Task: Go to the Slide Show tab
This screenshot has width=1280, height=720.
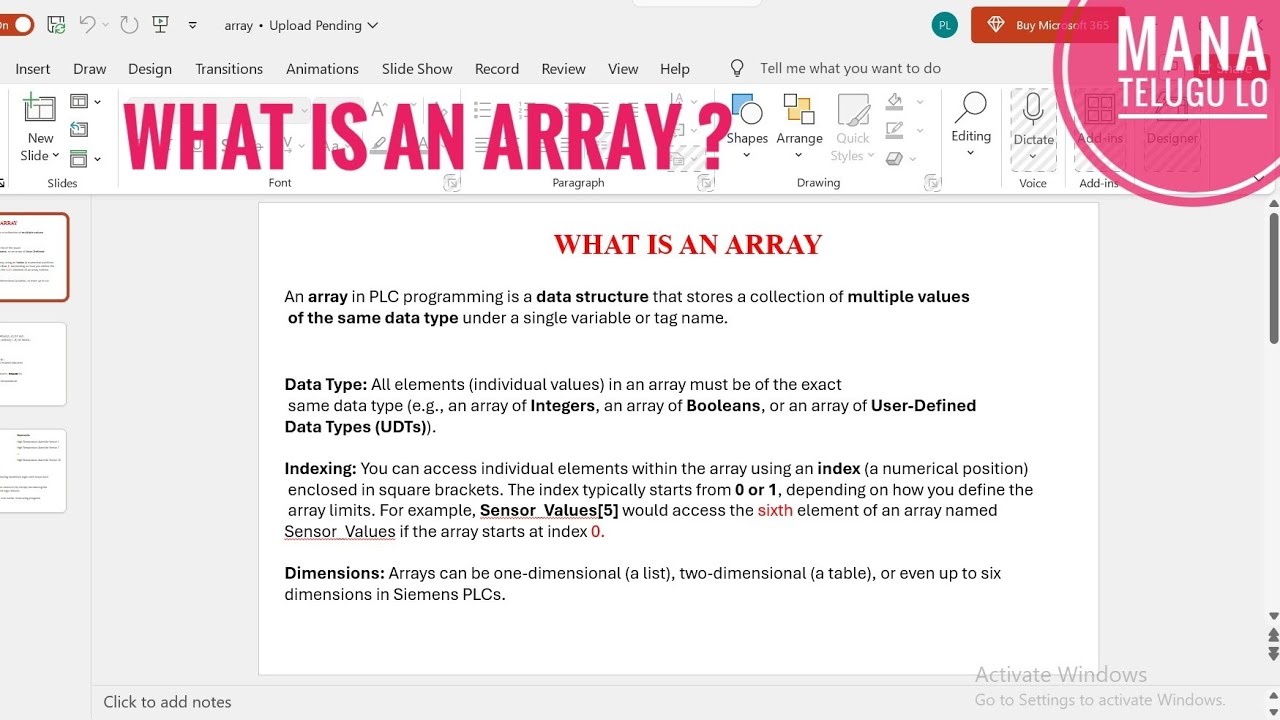Action: 417,69
